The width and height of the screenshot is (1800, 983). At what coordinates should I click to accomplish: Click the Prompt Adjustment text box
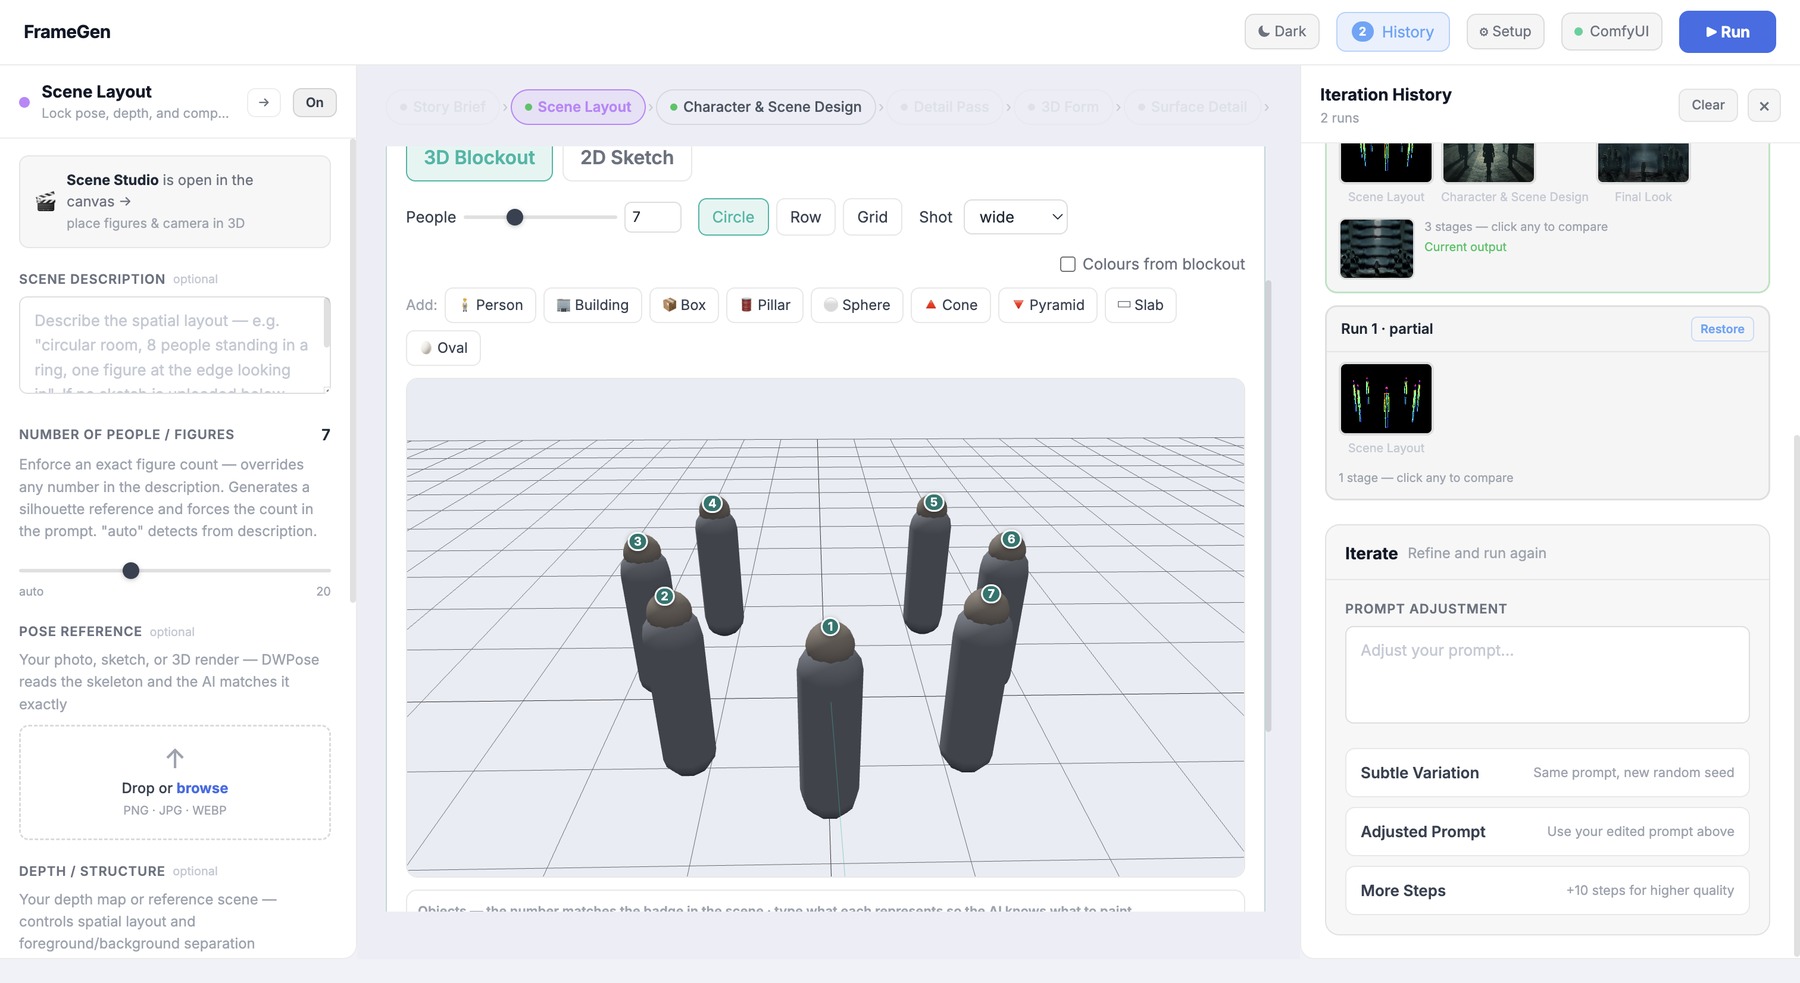coord(1547,675)
